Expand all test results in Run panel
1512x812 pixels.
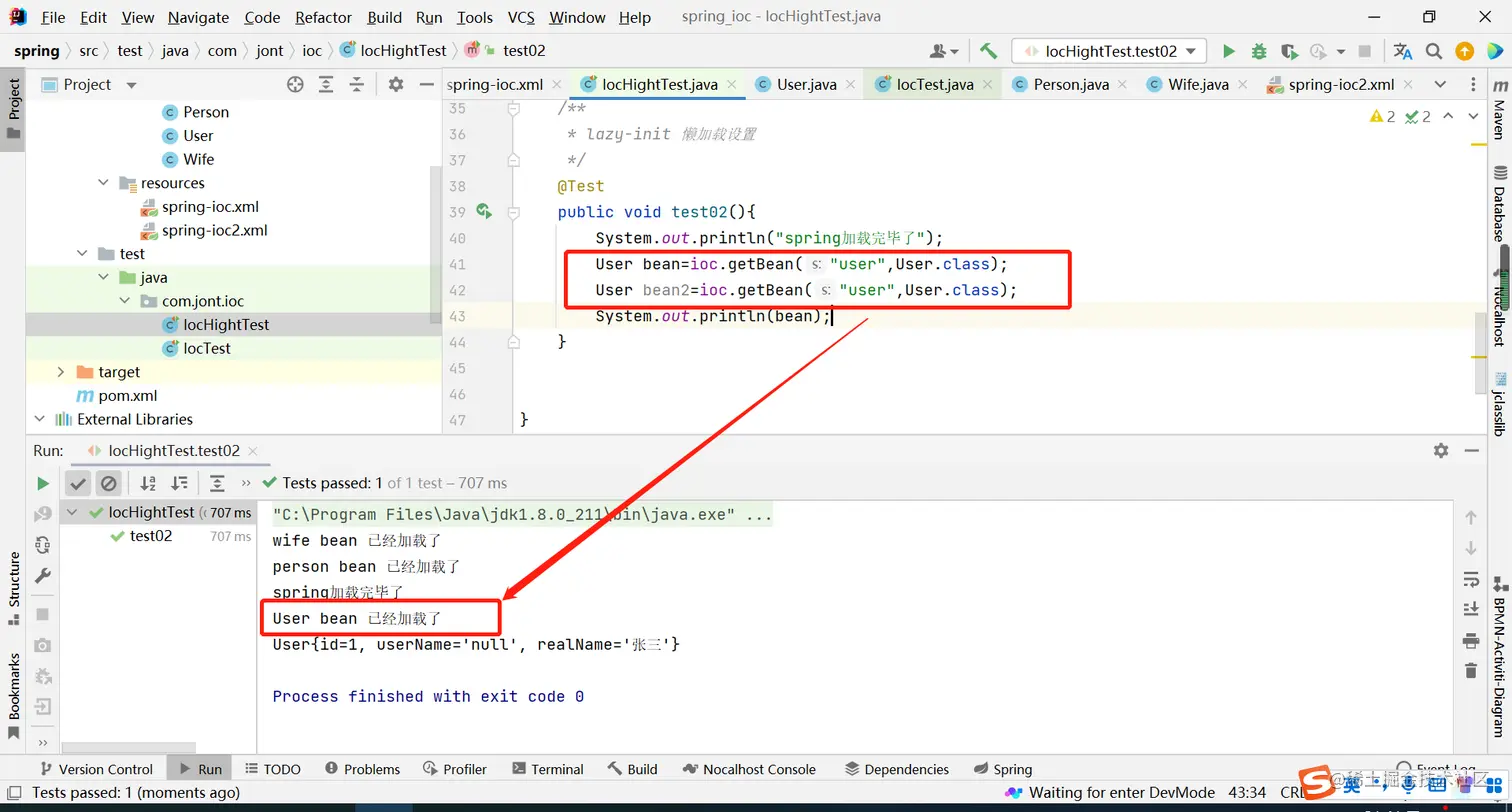(217, 484)
